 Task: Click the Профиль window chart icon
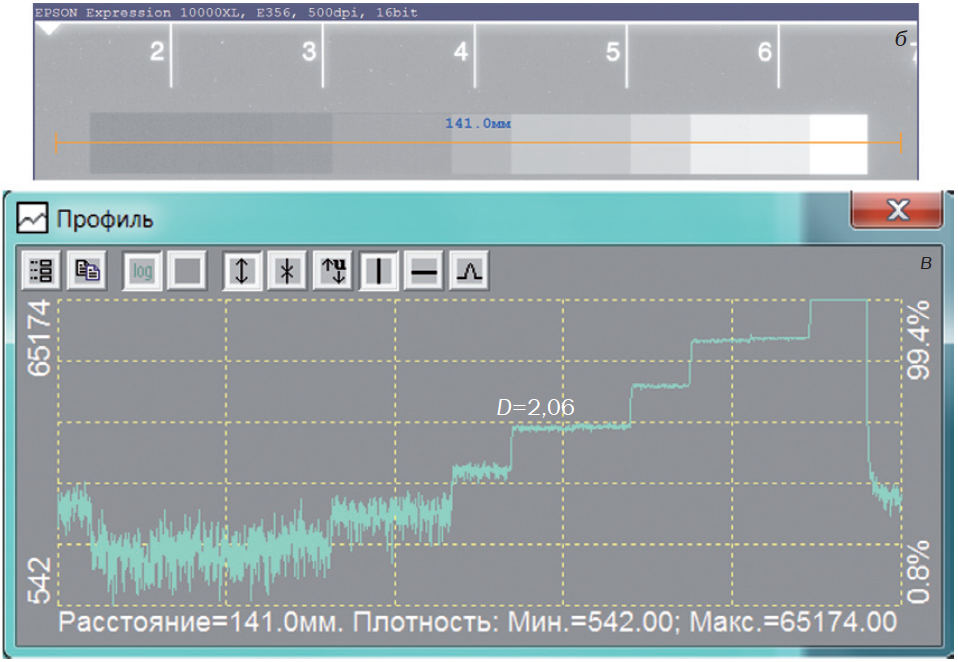33,217
